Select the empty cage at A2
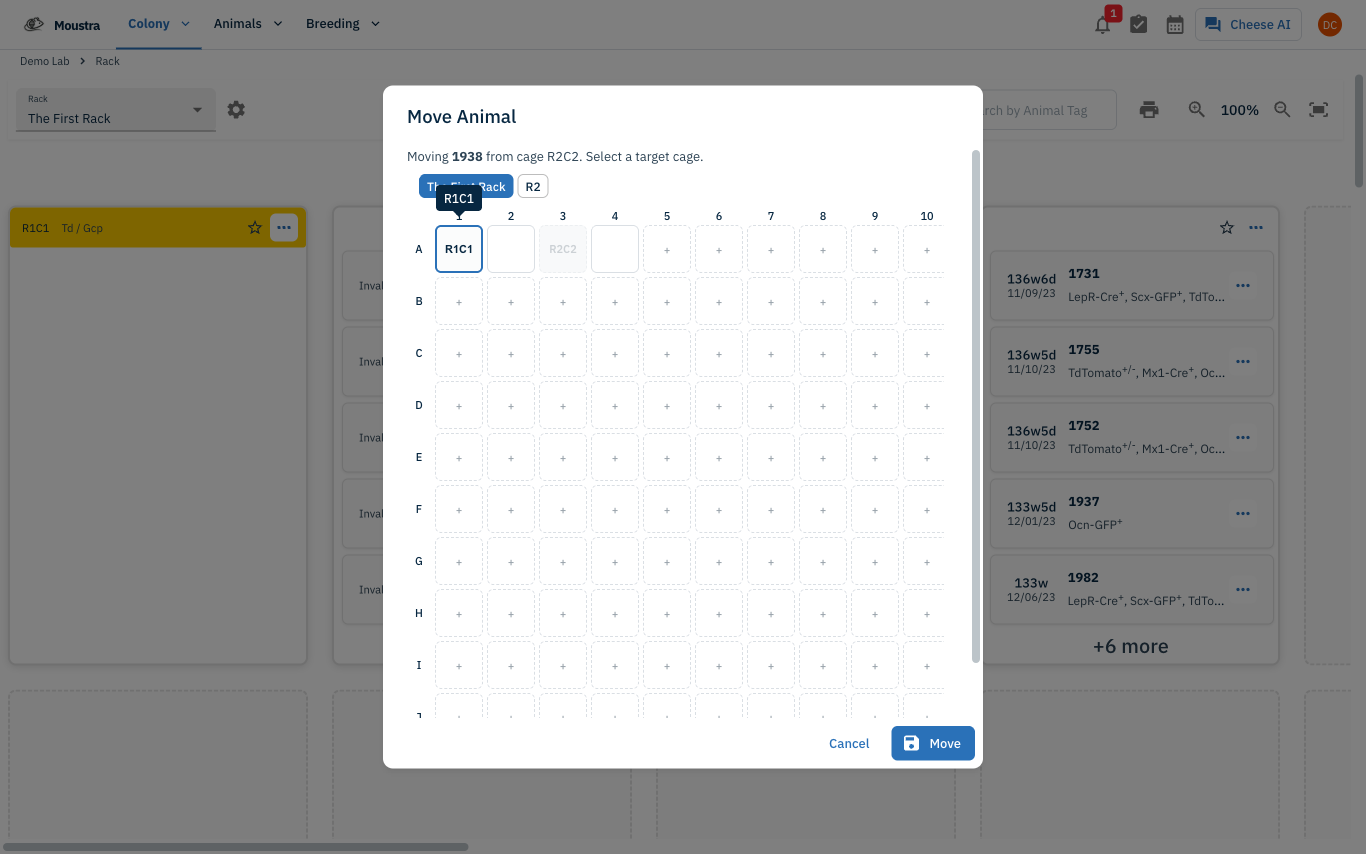 tap(511, 249)
